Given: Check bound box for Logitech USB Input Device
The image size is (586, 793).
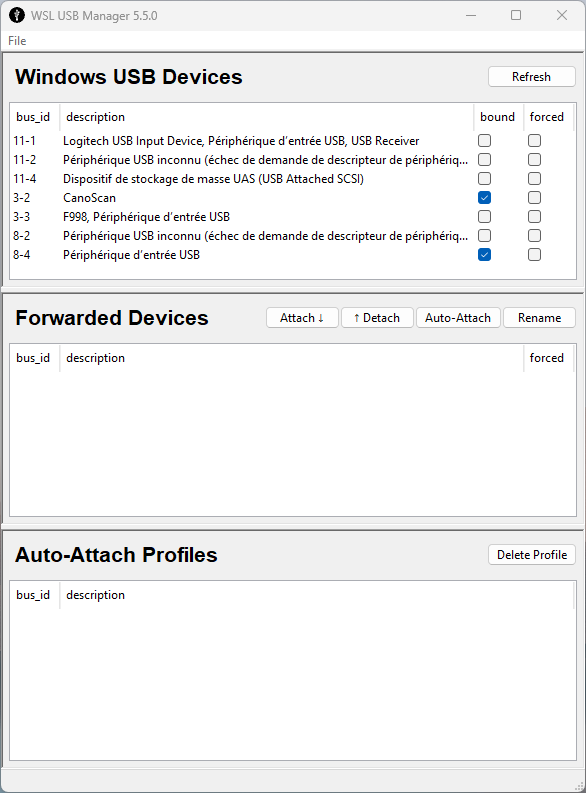Looking at the screenshot, I should click(x=484, y=141).
